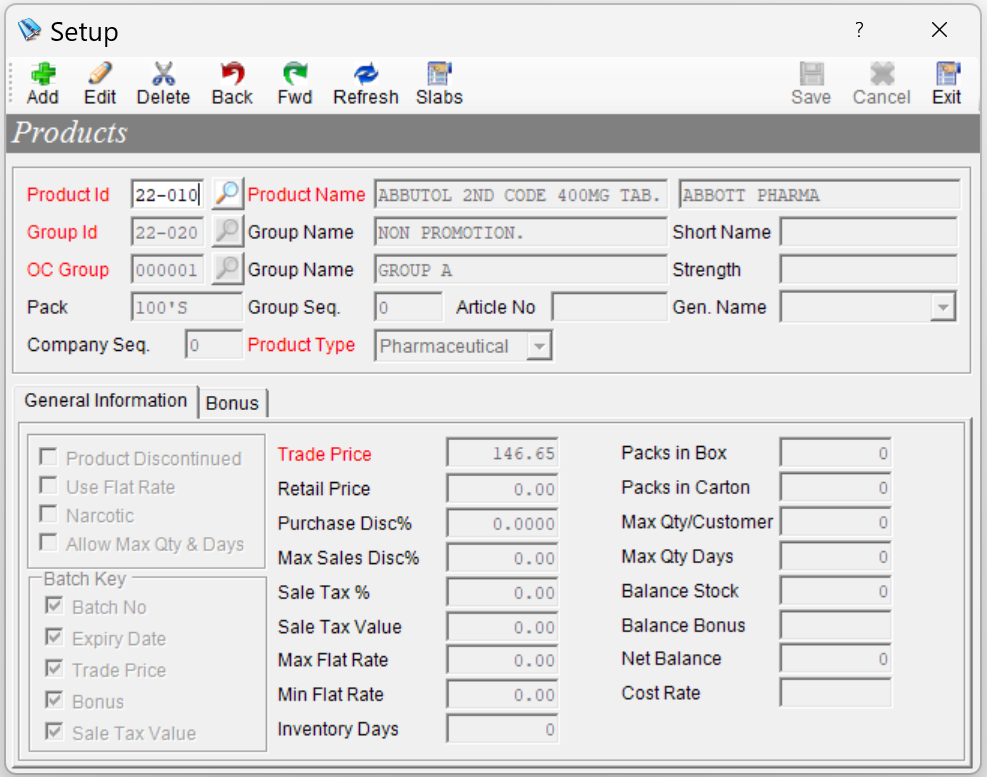Toggle Sale Tax Value batch key checkbox
This screenshot has height=777, width=987.
pyautogui.click(x=54, y=732)
